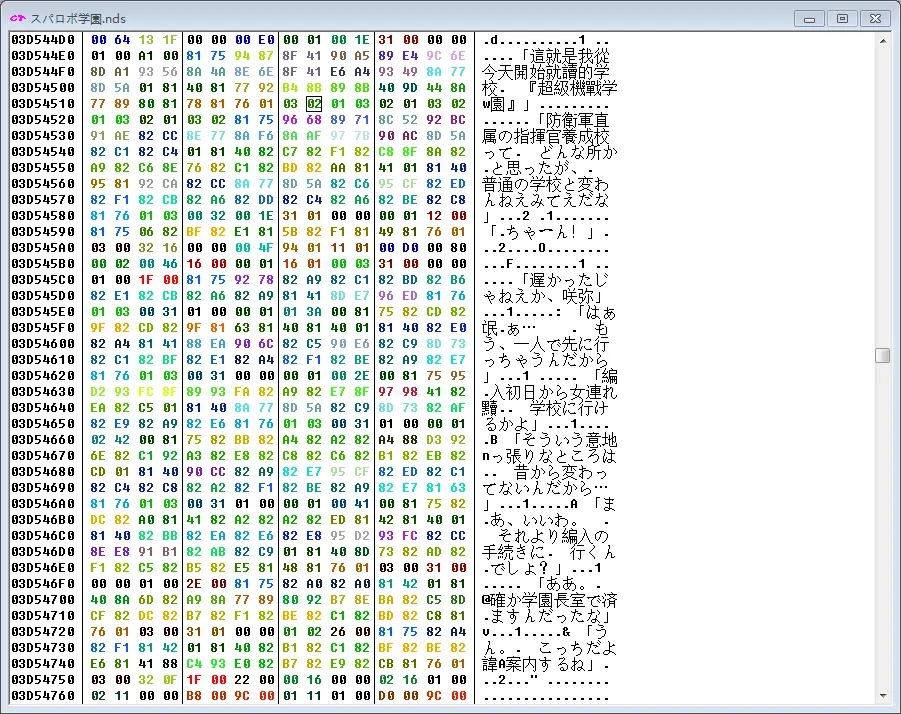Image resolution: width=901 pixels, height=714 pixels.
Task: Click the pink app icon in title bar
Action: coord(16,18)
